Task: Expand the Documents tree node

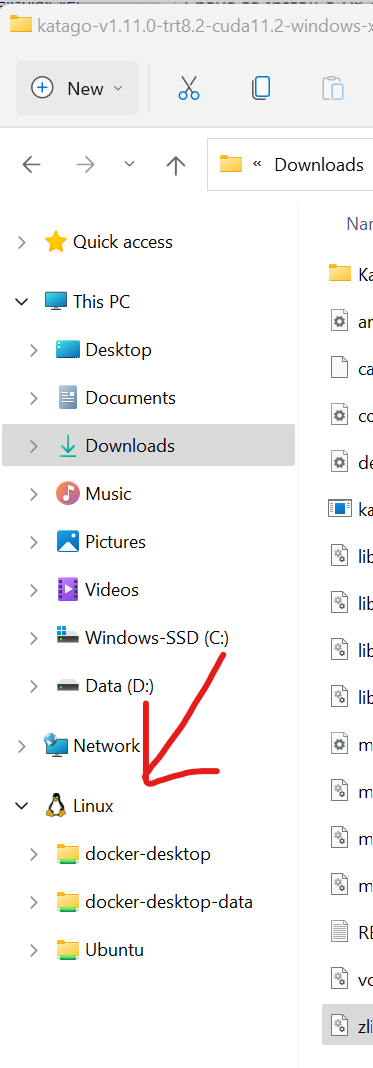Action: point(34,398)
